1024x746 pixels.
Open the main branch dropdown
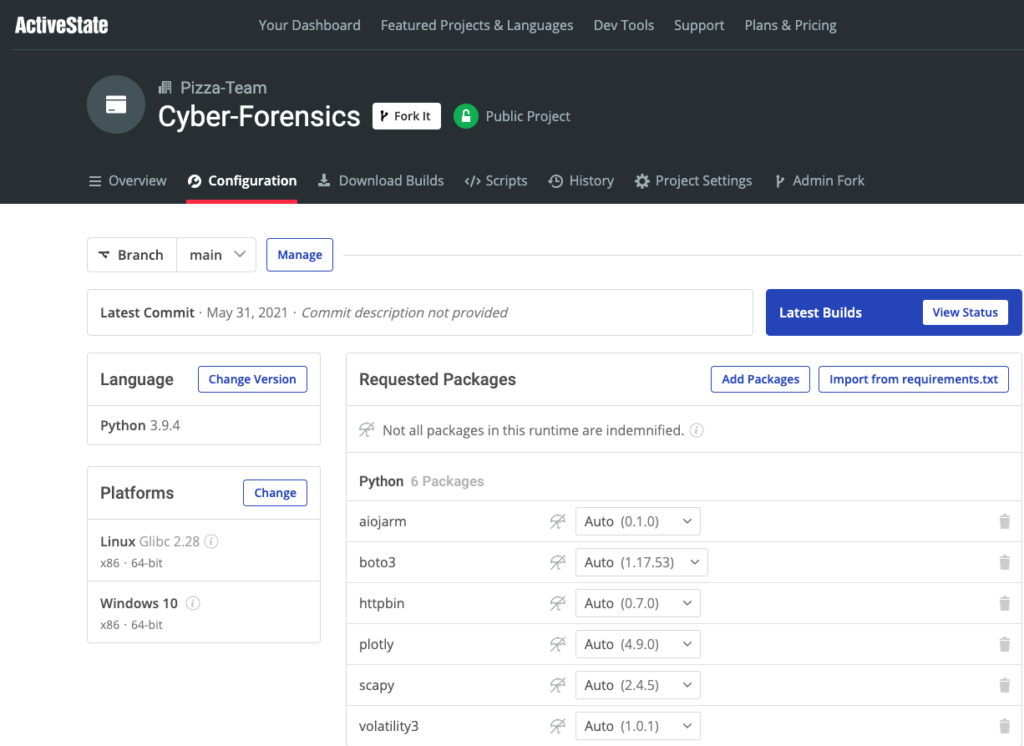tap(216, 255)
